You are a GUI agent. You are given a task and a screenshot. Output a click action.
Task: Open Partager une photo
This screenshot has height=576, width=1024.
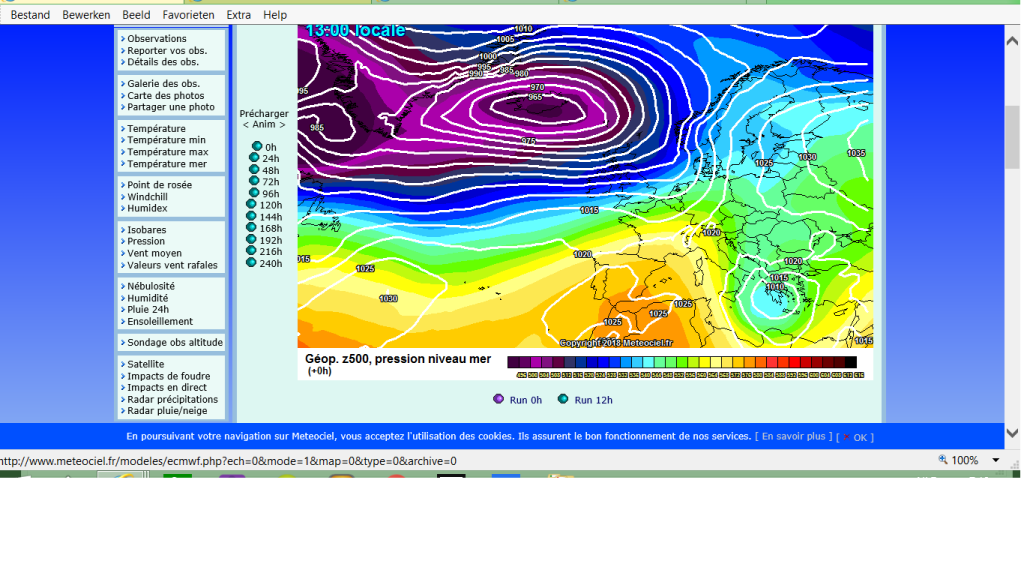[x=170, y=107]
